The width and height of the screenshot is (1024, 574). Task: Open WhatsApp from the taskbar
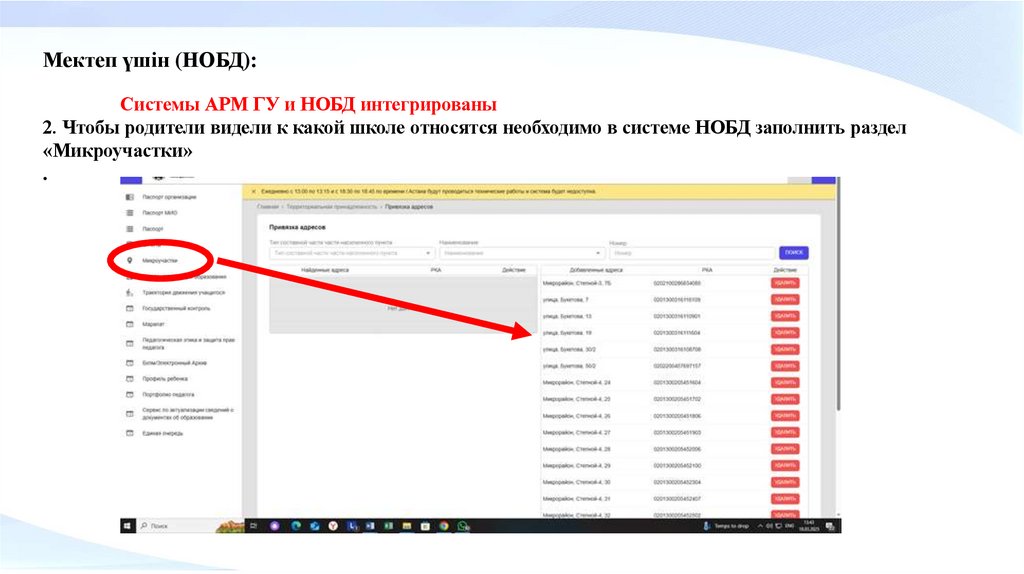pos(463,526)
